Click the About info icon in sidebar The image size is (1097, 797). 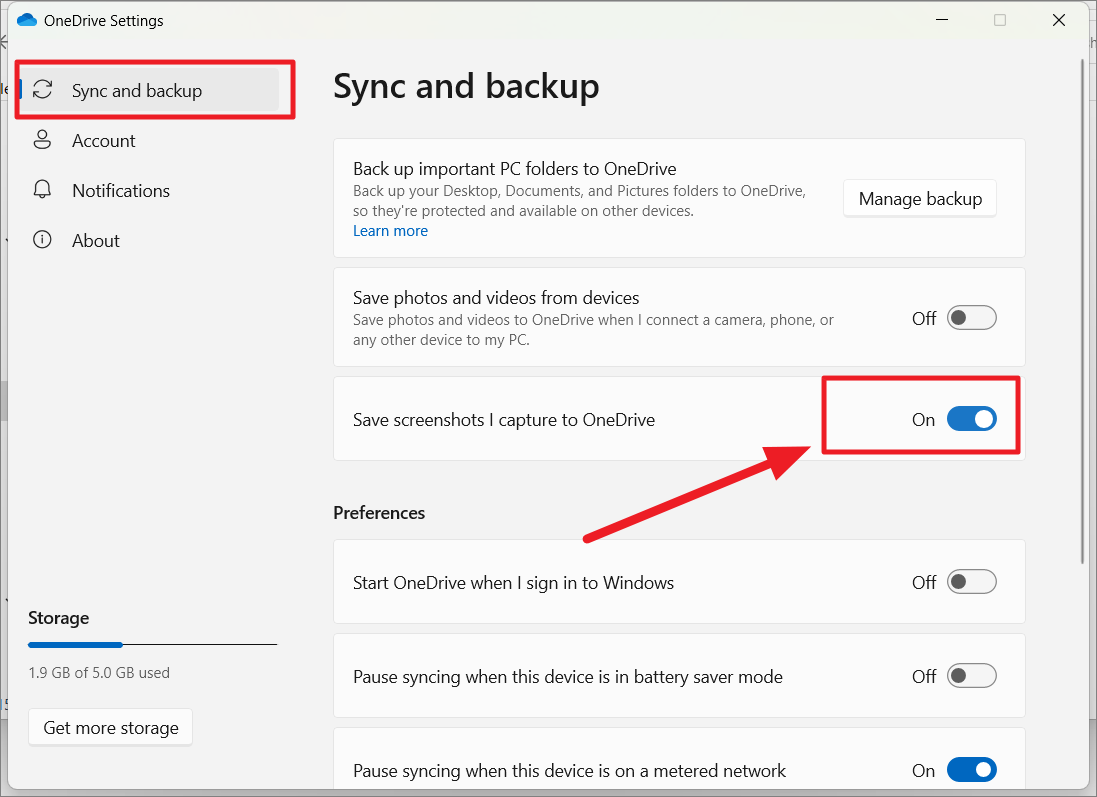pos(42,240)
